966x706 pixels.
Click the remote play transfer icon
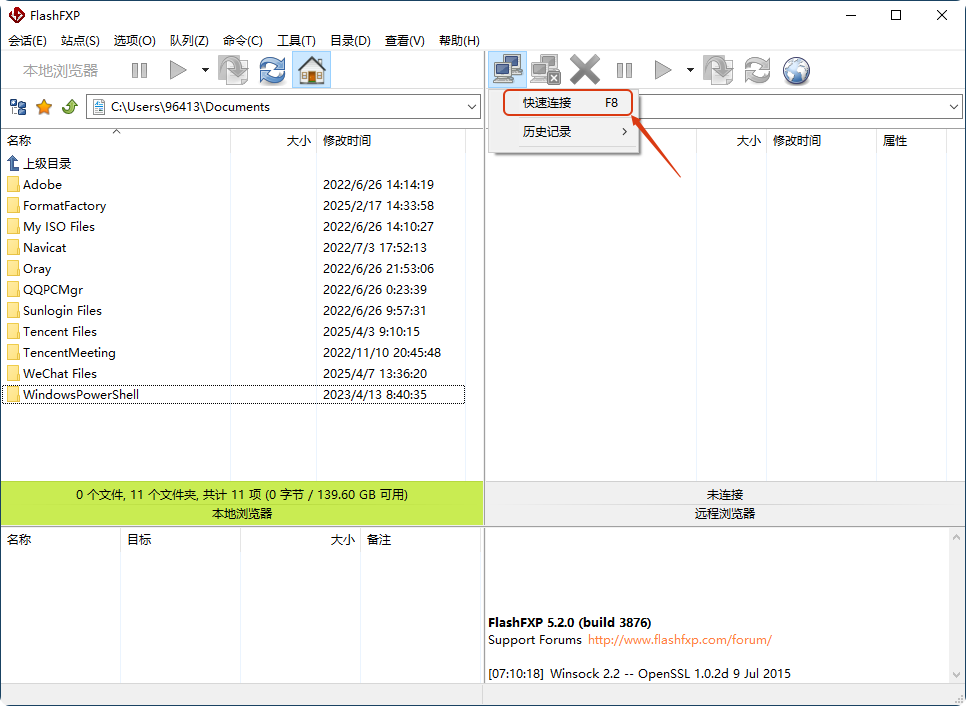(x=663, y=70)
